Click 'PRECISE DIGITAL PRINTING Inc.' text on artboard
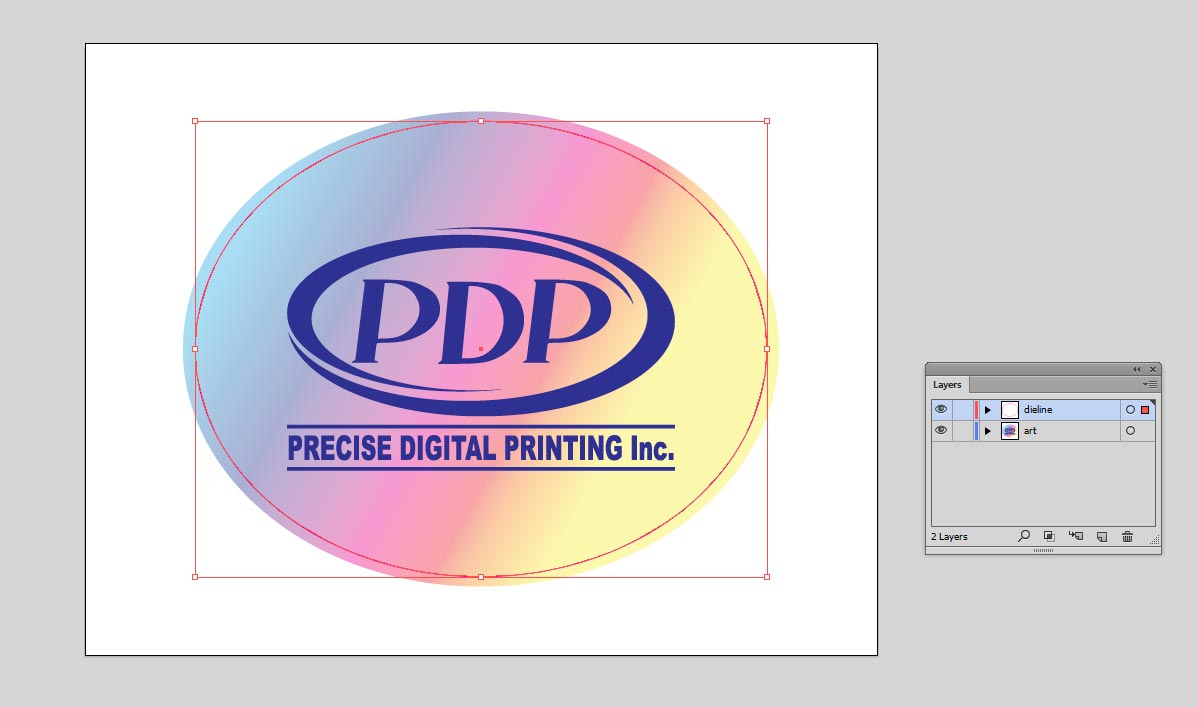 [x=481, y=448]
